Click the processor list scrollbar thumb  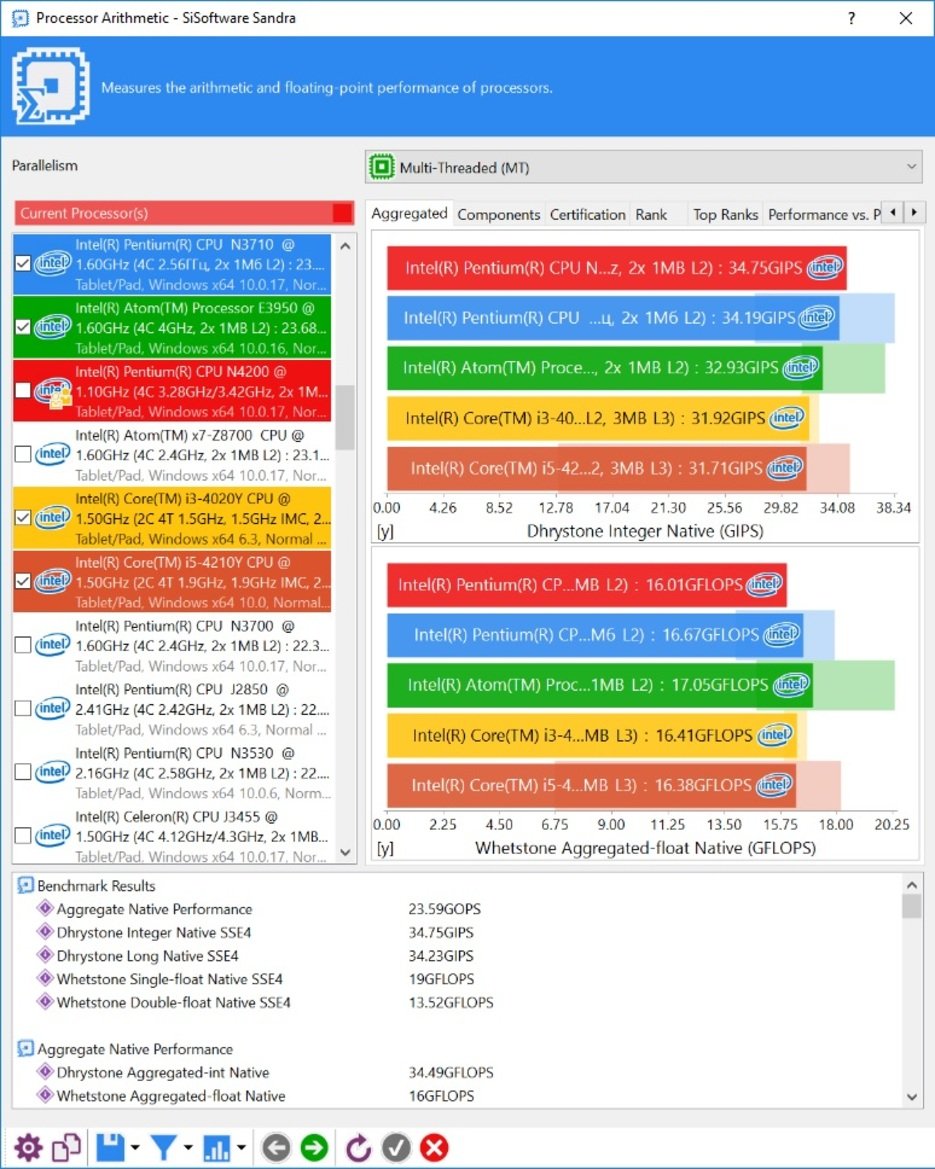click(344, 418)
